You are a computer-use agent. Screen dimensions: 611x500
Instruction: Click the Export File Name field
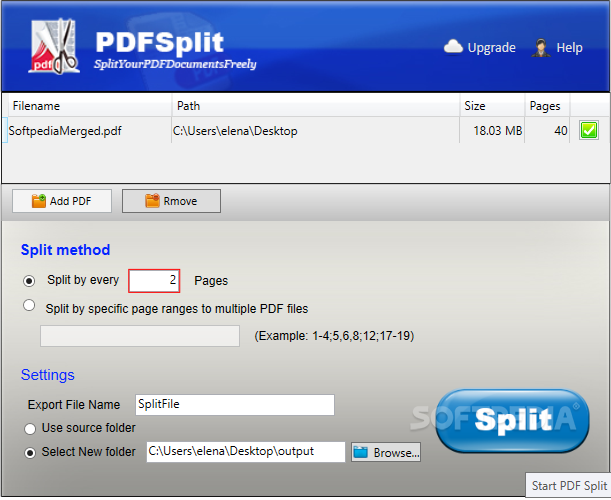[235, 405]
